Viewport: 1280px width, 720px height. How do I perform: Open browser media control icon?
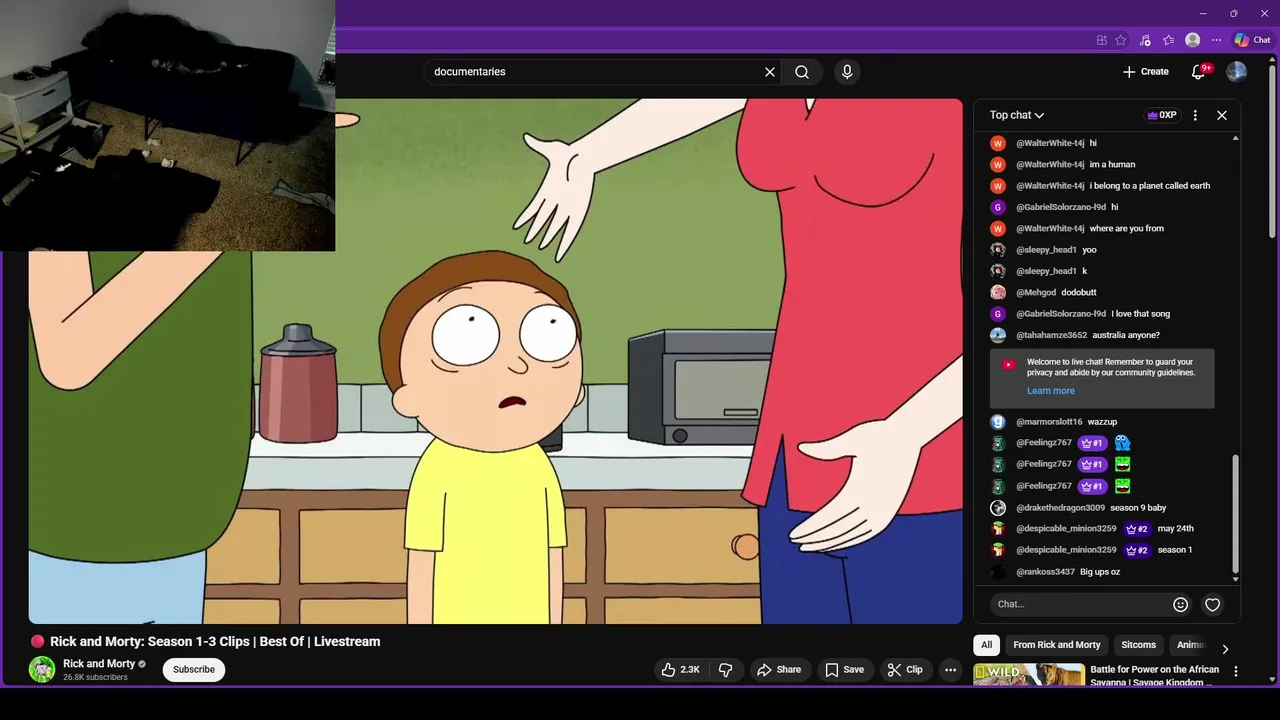1145,40
